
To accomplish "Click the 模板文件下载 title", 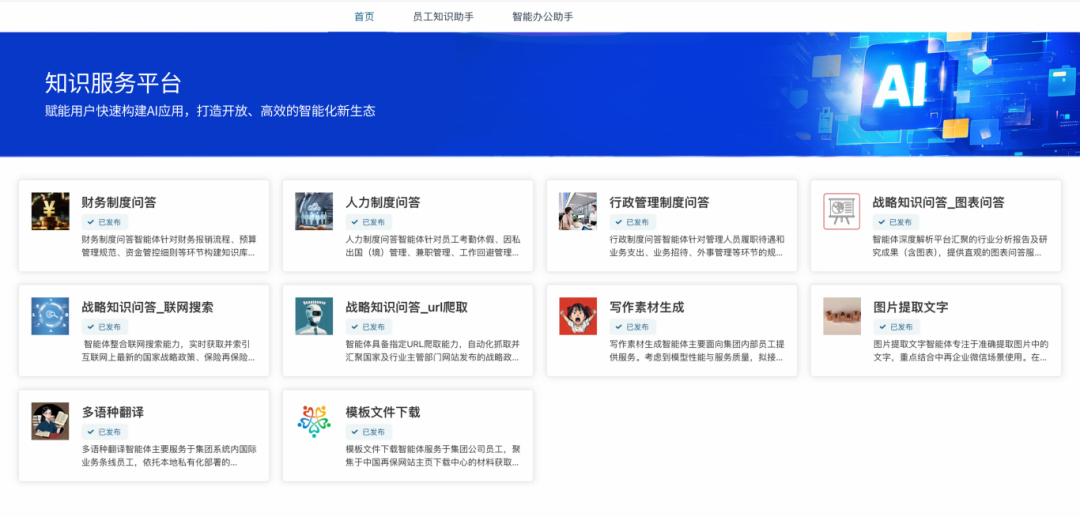I will click(383, 412).
